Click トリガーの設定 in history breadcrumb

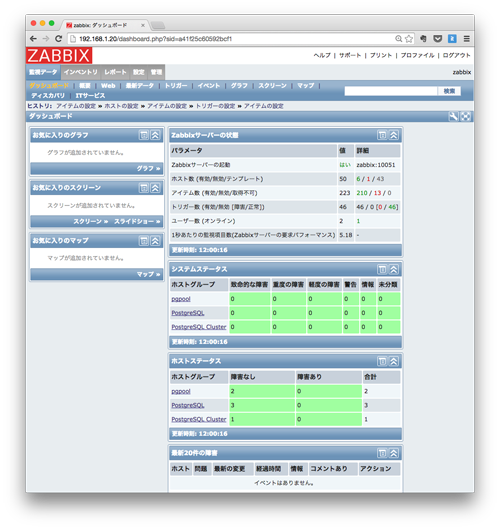coord(215,106)
